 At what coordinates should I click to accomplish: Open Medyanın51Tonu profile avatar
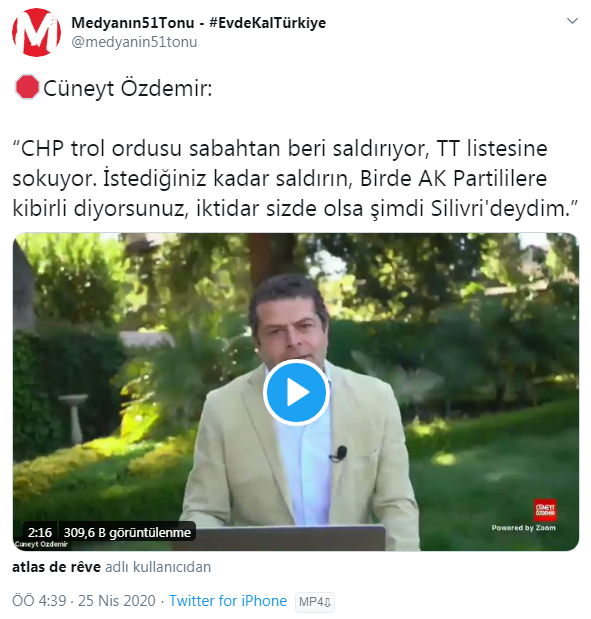point(36,32)
